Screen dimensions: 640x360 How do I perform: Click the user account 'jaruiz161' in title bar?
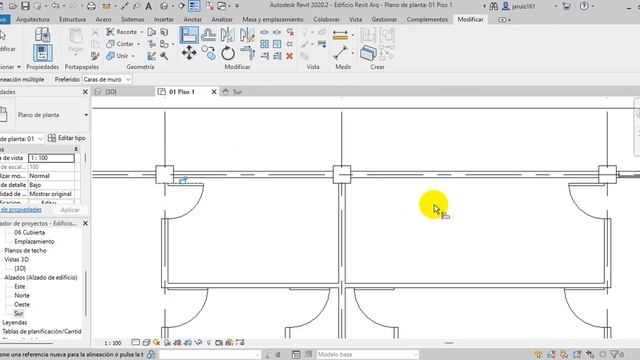[523, 6]
